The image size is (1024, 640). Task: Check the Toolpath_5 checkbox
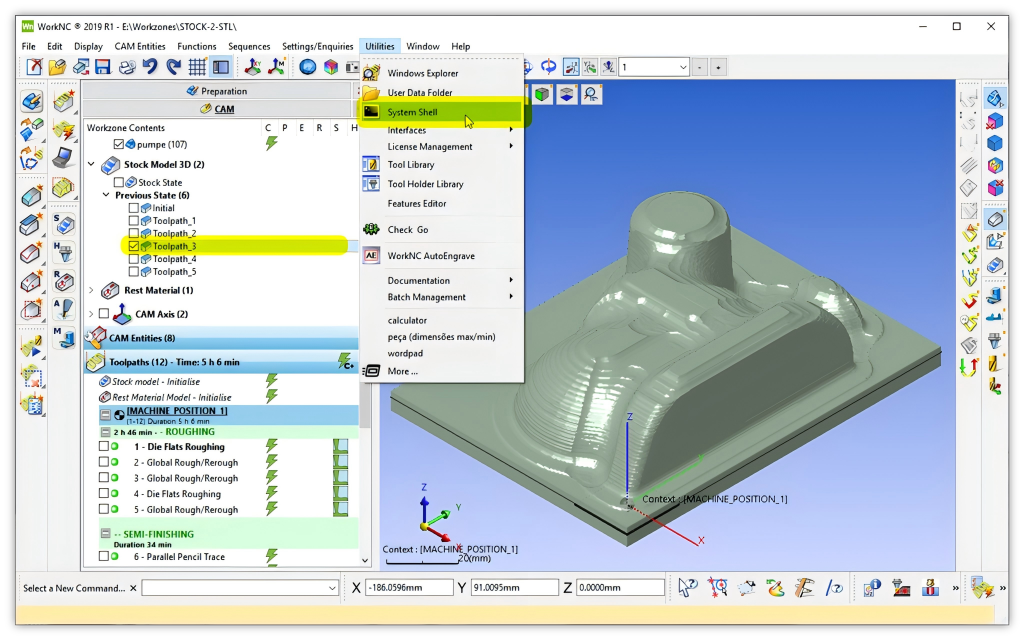(x=134, y=272)
